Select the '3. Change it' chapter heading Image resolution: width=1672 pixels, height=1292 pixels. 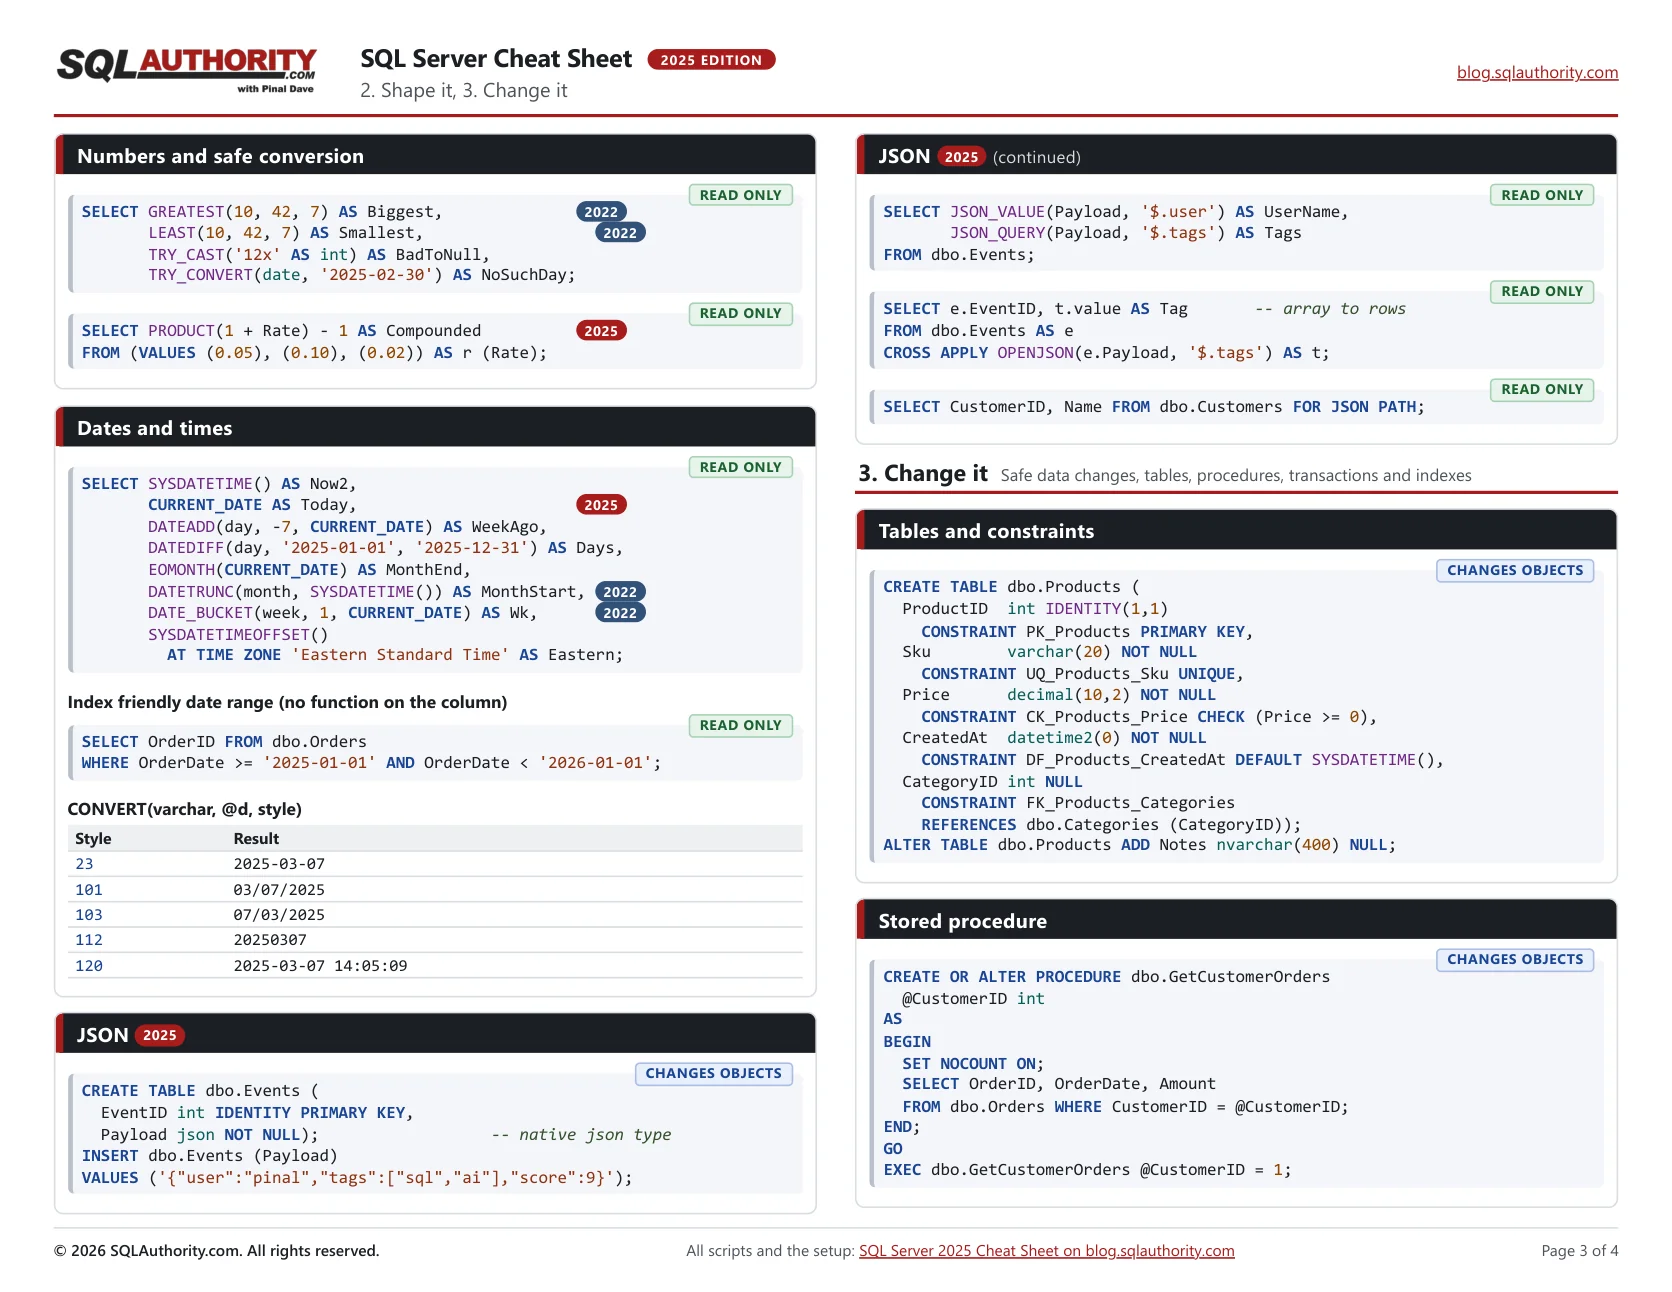922,474
